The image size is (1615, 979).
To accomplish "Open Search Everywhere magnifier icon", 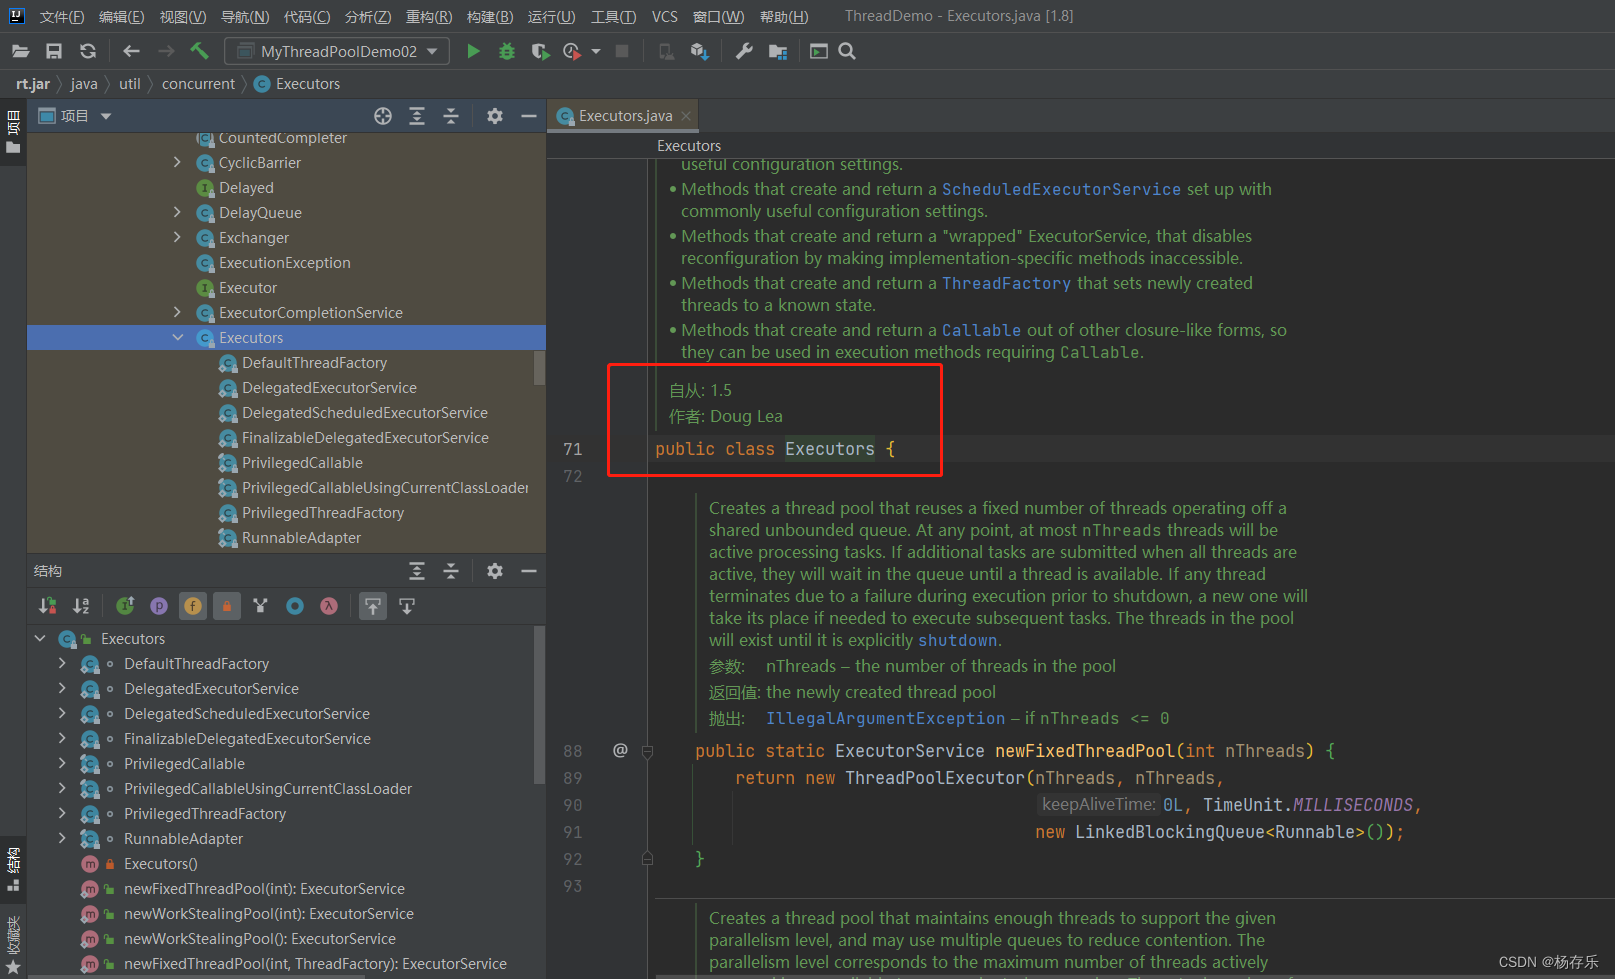I will point(847,51).
